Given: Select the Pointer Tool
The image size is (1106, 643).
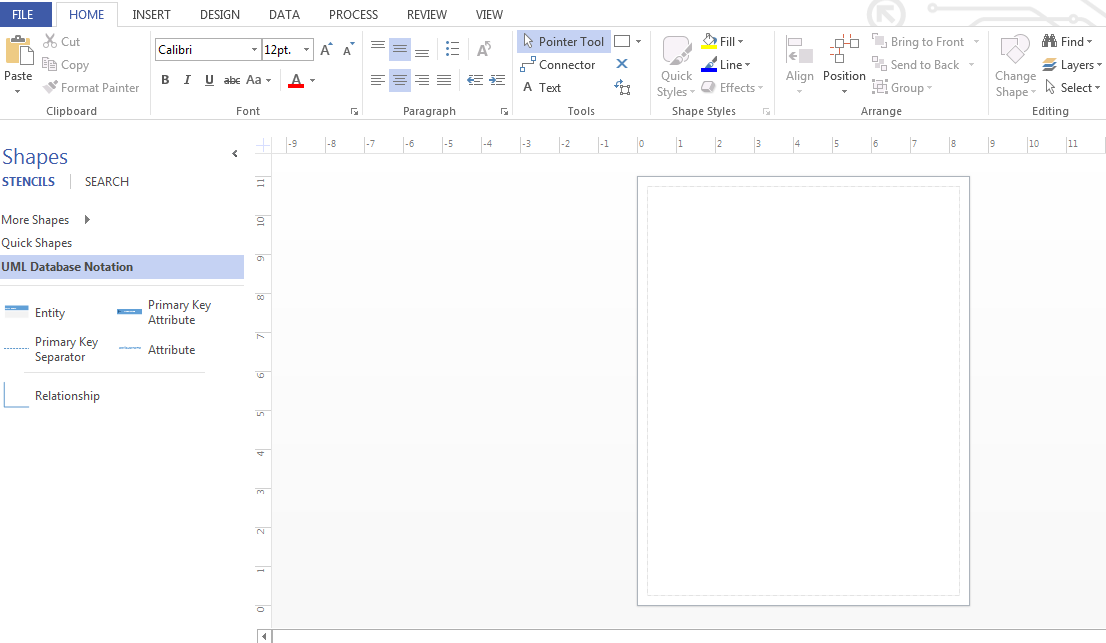Looking at the screenshot, I should click(x=563, y=41).
